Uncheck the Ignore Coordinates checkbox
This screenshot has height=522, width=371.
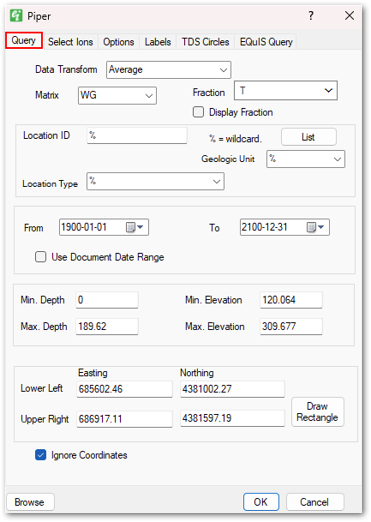[x=41, y=455]
